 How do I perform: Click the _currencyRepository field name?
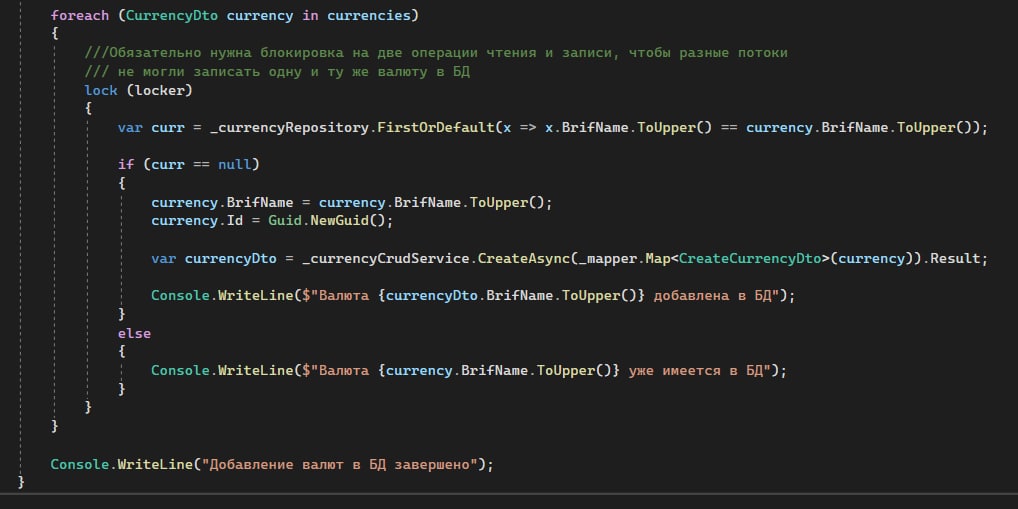click(290, 128)
